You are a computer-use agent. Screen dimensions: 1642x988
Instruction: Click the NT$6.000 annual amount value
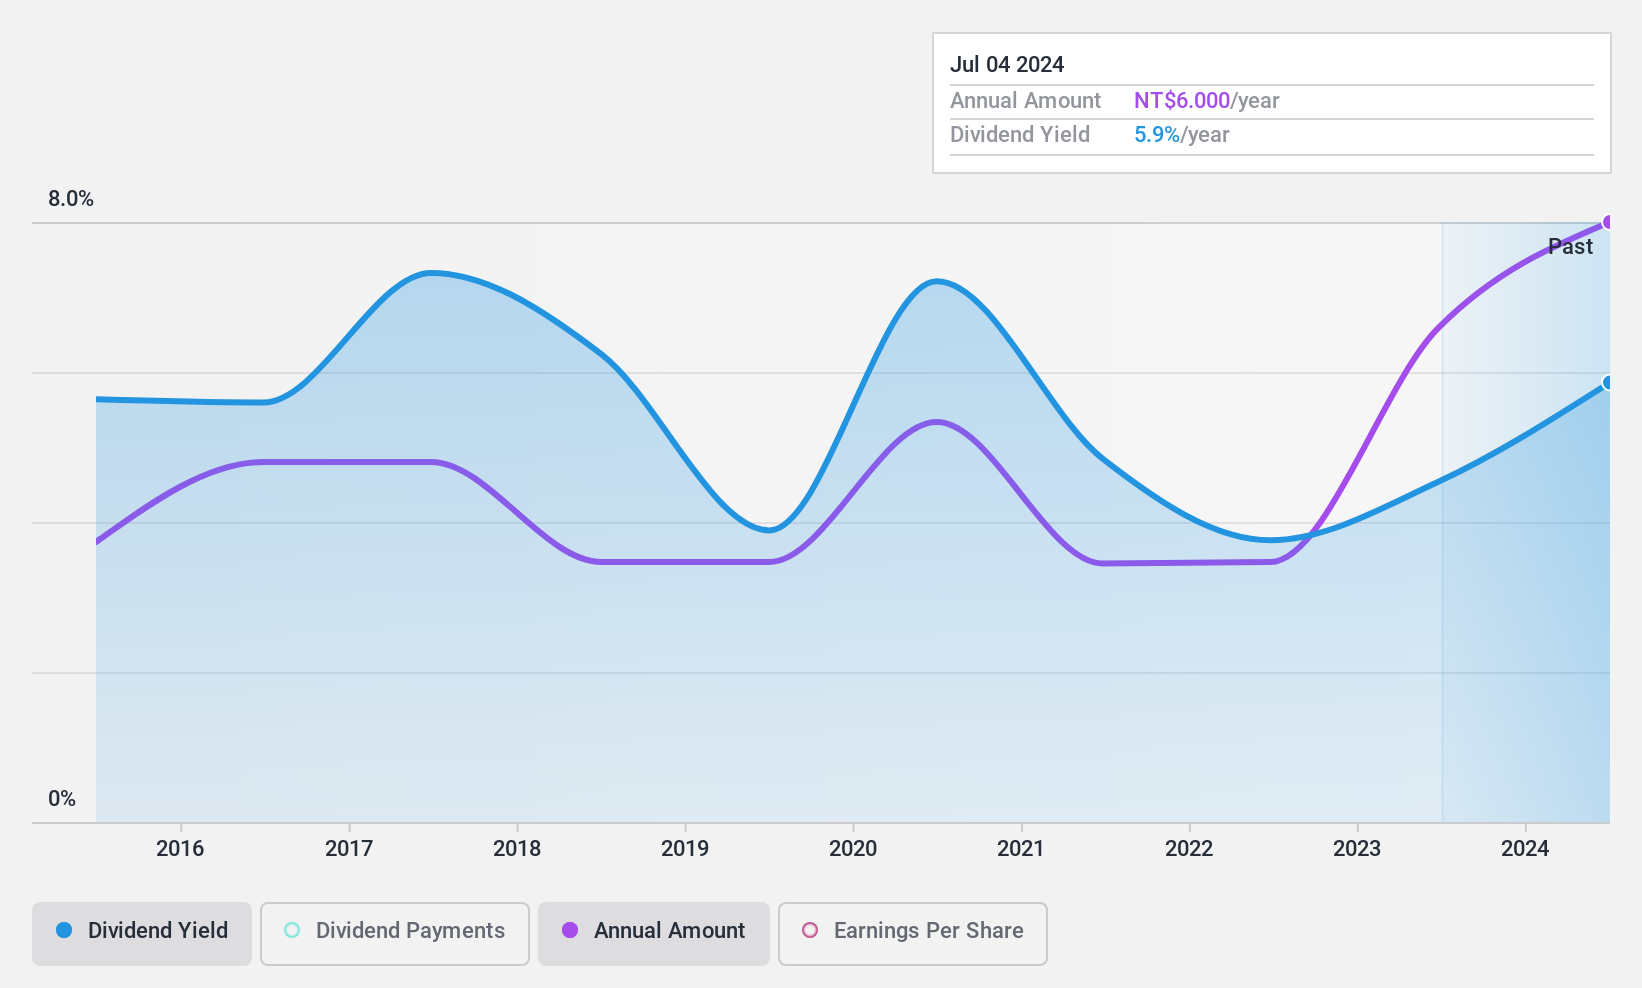pyautogui.click(x=1182, y=100)
